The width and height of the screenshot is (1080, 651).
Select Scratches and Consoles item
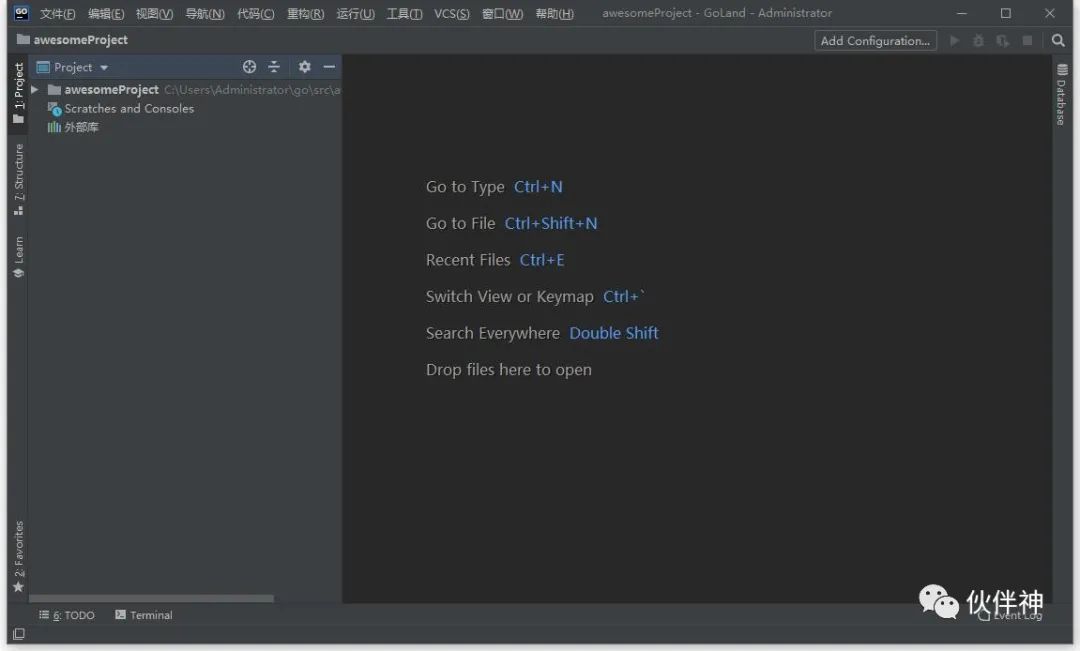coord(121,109)
